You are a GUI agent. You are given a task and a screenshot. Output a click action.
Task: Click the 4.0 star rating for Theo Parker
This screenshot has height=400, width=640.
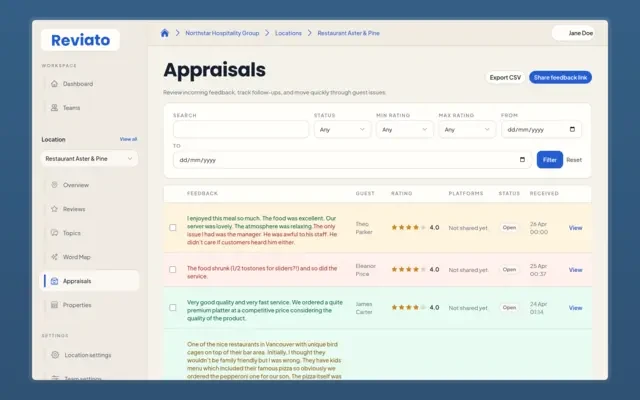pos(415,227)
